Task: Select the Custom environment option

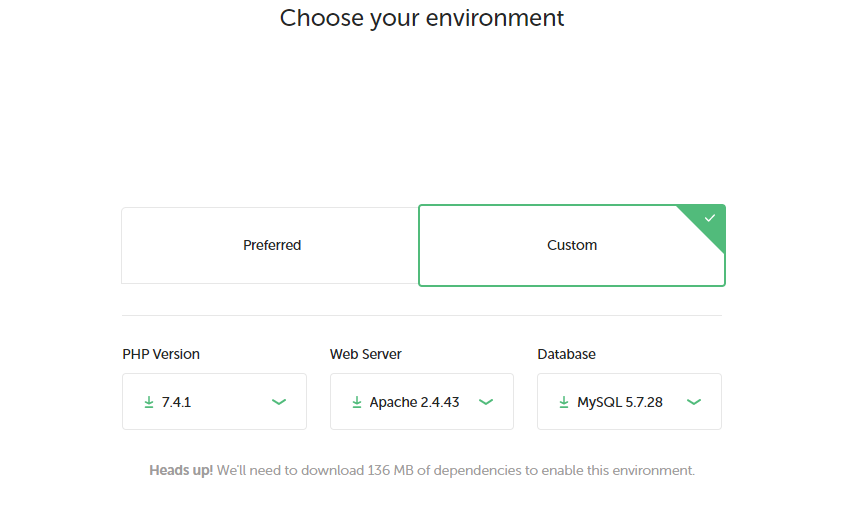Action: pyautogui.click(x=572, y=245)
